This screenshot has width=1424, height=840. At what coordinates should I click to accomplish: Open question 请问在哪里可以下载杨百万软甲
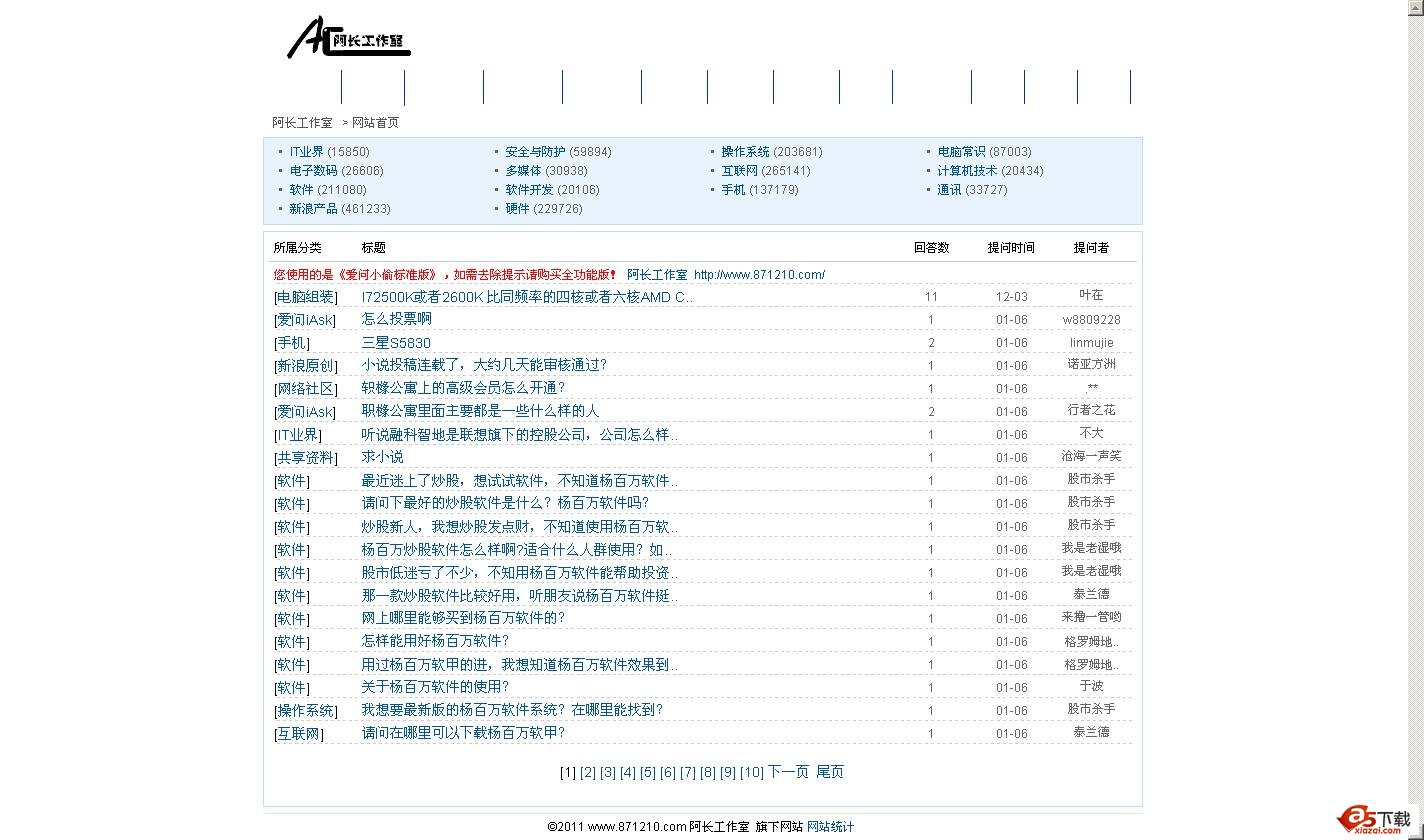pos(464,733)
